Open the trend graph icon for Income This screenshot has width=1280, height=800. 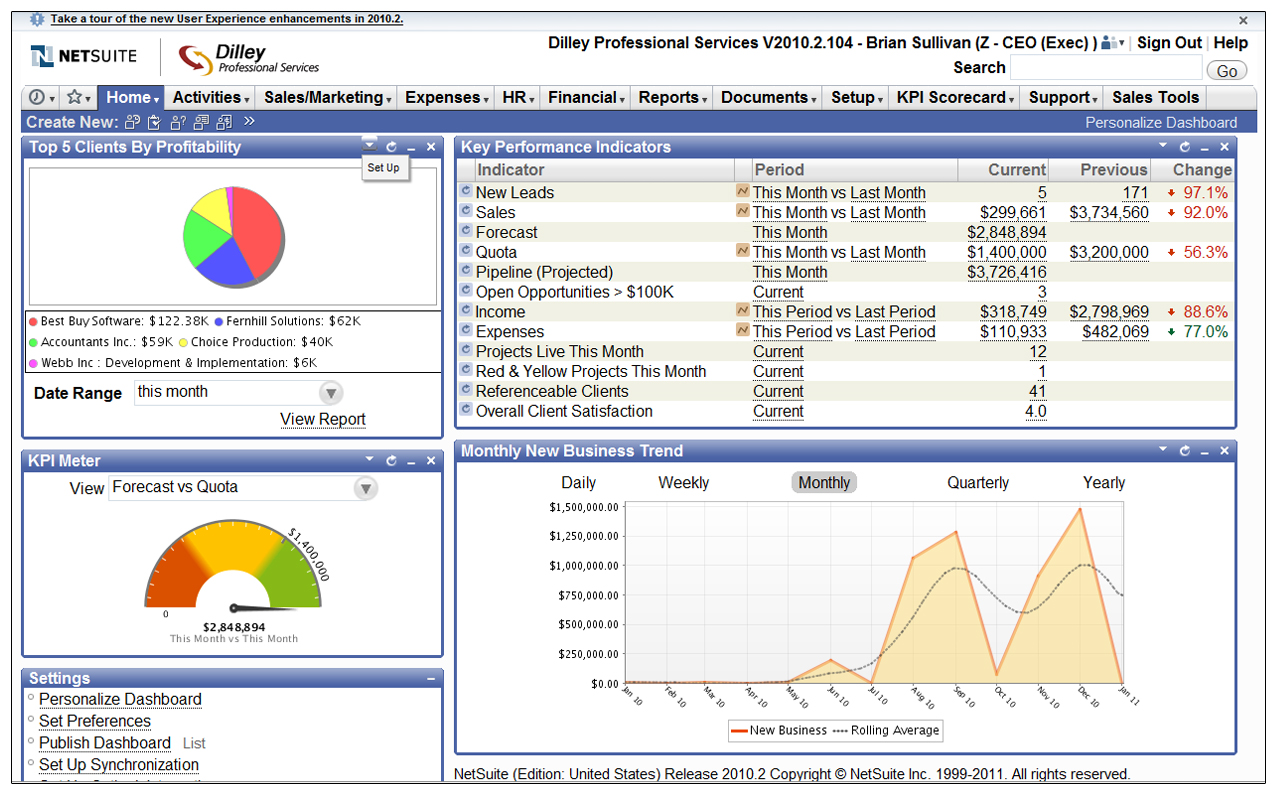coord(743,310)
